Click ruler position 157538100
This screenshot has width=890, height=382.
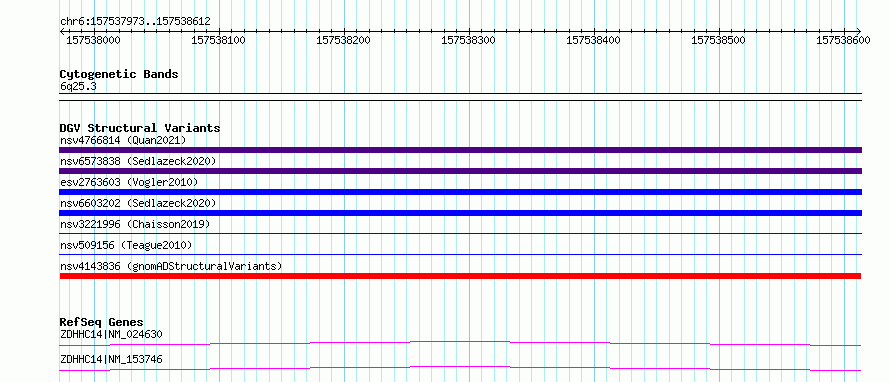[219, 40]
